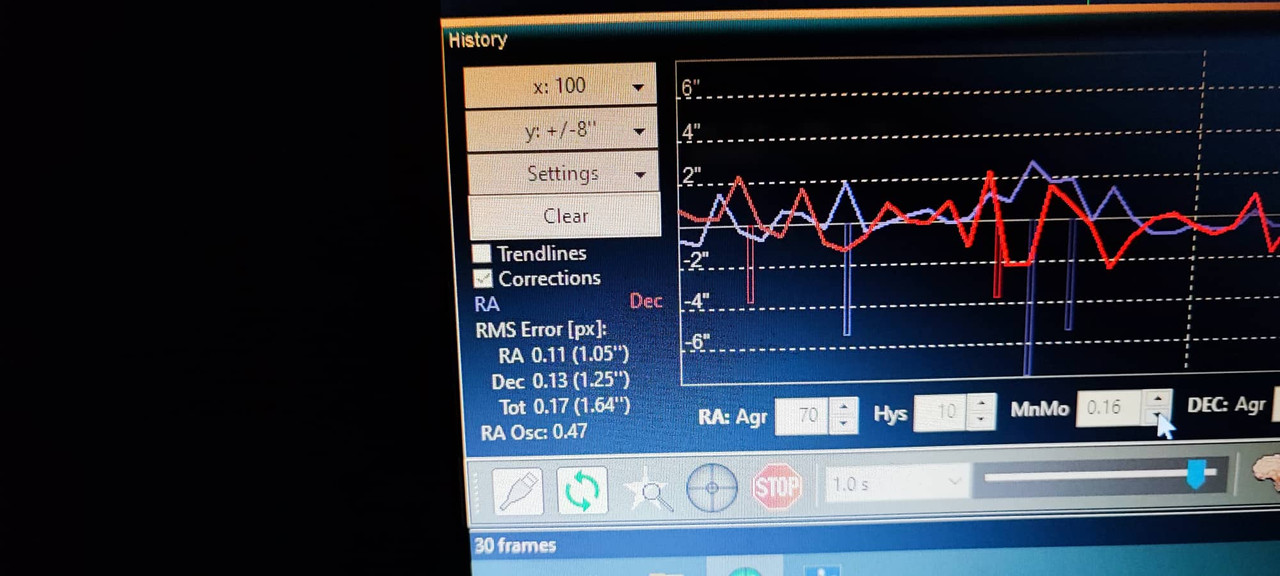Click the MnMo field showing 0.16
1280x576 pixels.
pos(1110,407)
